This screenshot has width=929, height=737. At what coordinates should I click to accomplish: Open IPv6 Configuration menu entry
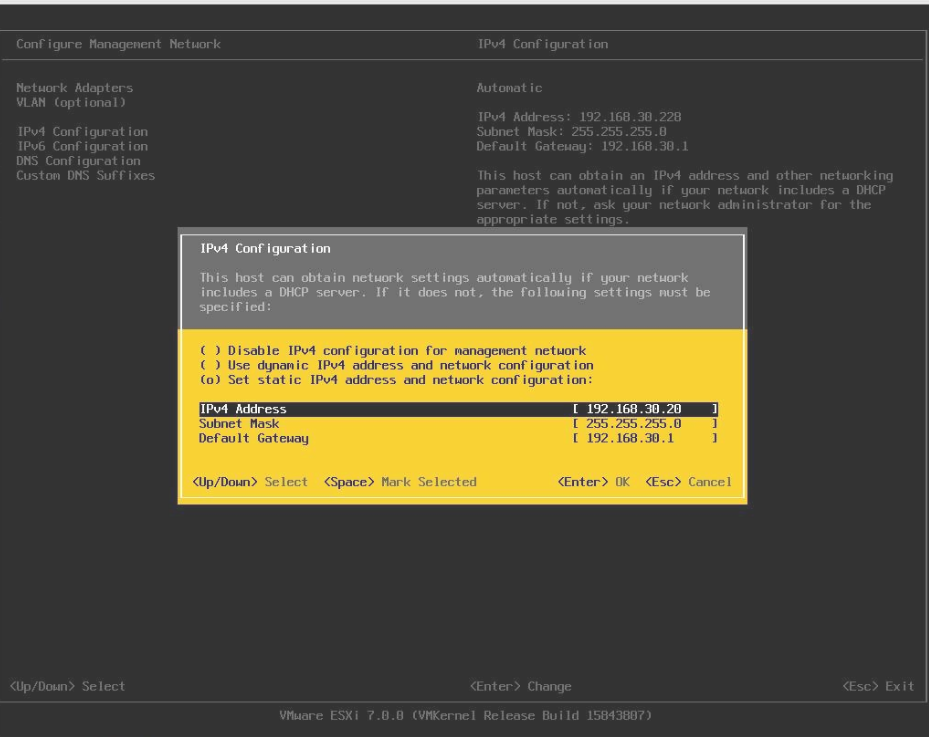click(x=82, y=145)
